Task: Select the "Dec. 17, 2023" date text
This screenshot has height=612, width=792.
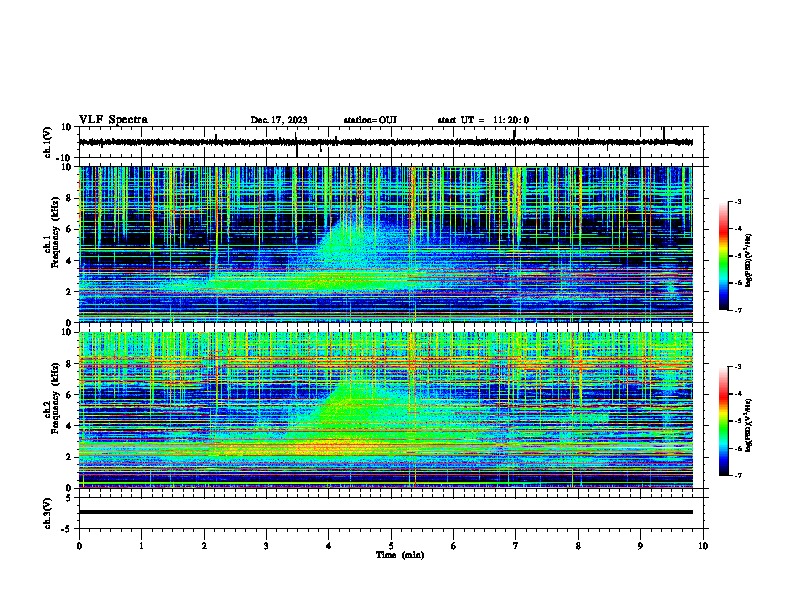Action: point(279,120)
